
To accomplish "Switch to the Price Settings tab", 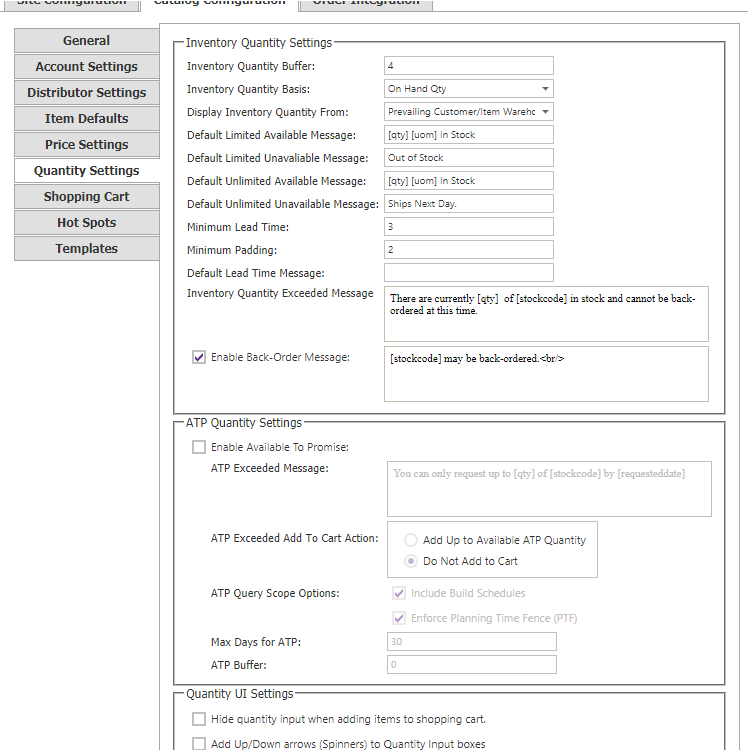I will (86, 145).
